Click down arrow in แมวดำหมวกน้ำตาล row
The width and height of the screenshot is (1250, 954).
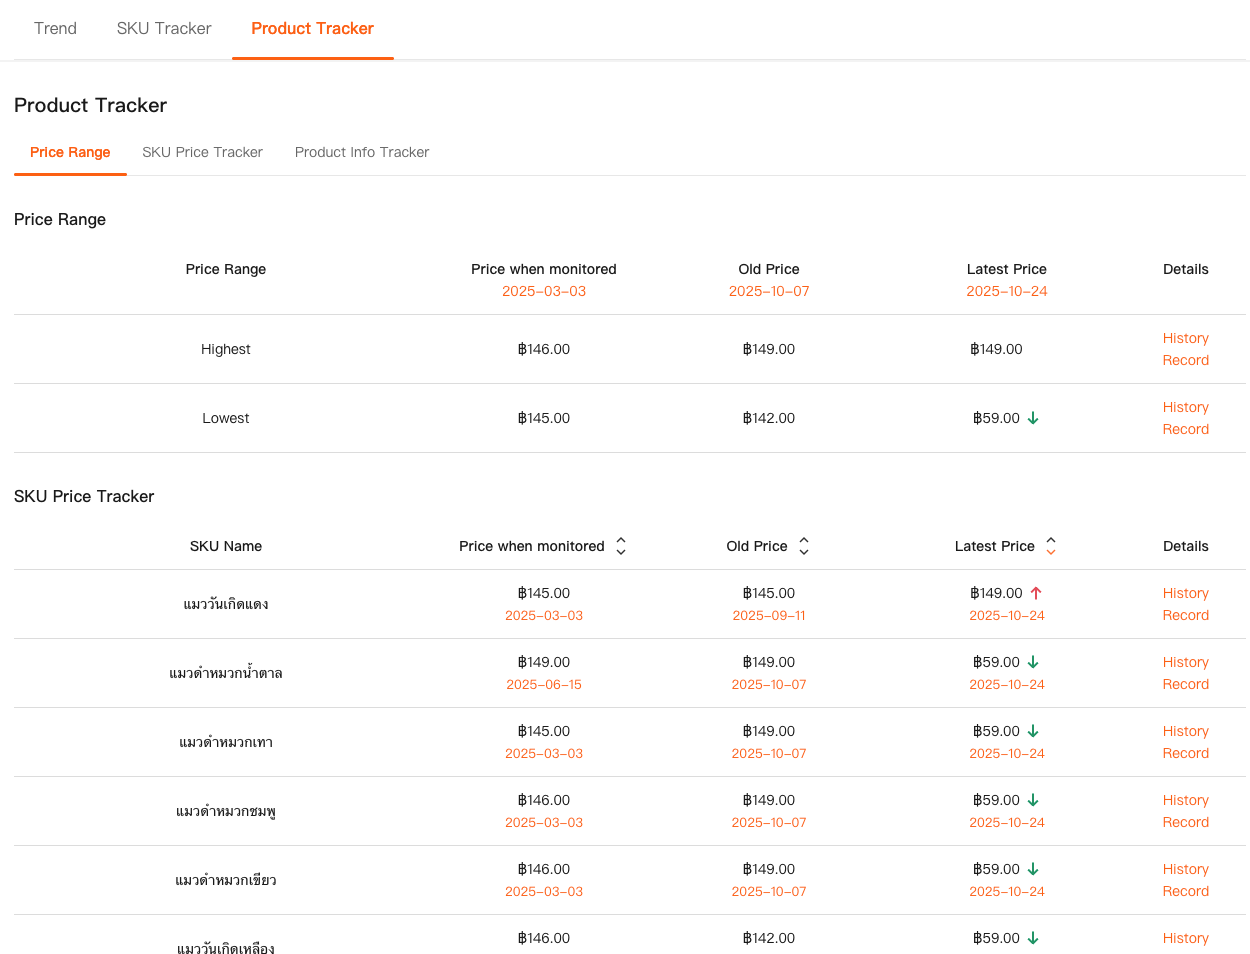(1033, 662)
